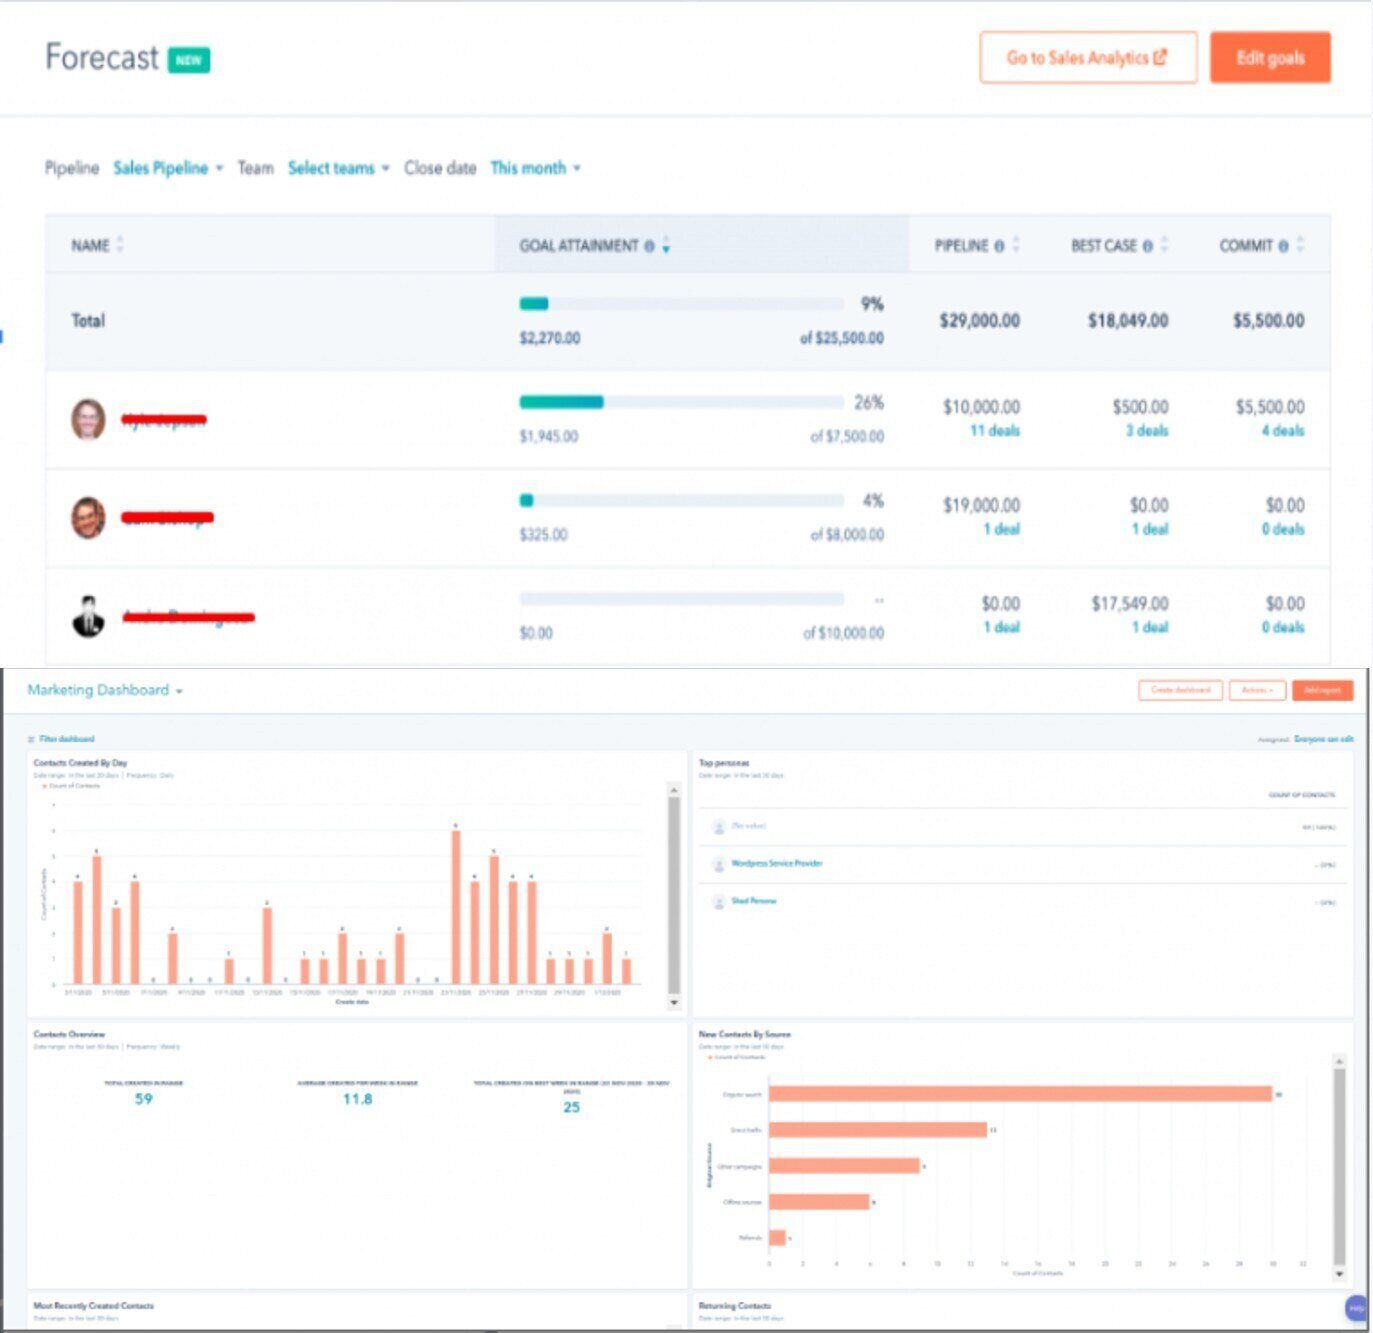Click the Create dashboard button
This screenshot has height=1333, width=1373.
1180,690
